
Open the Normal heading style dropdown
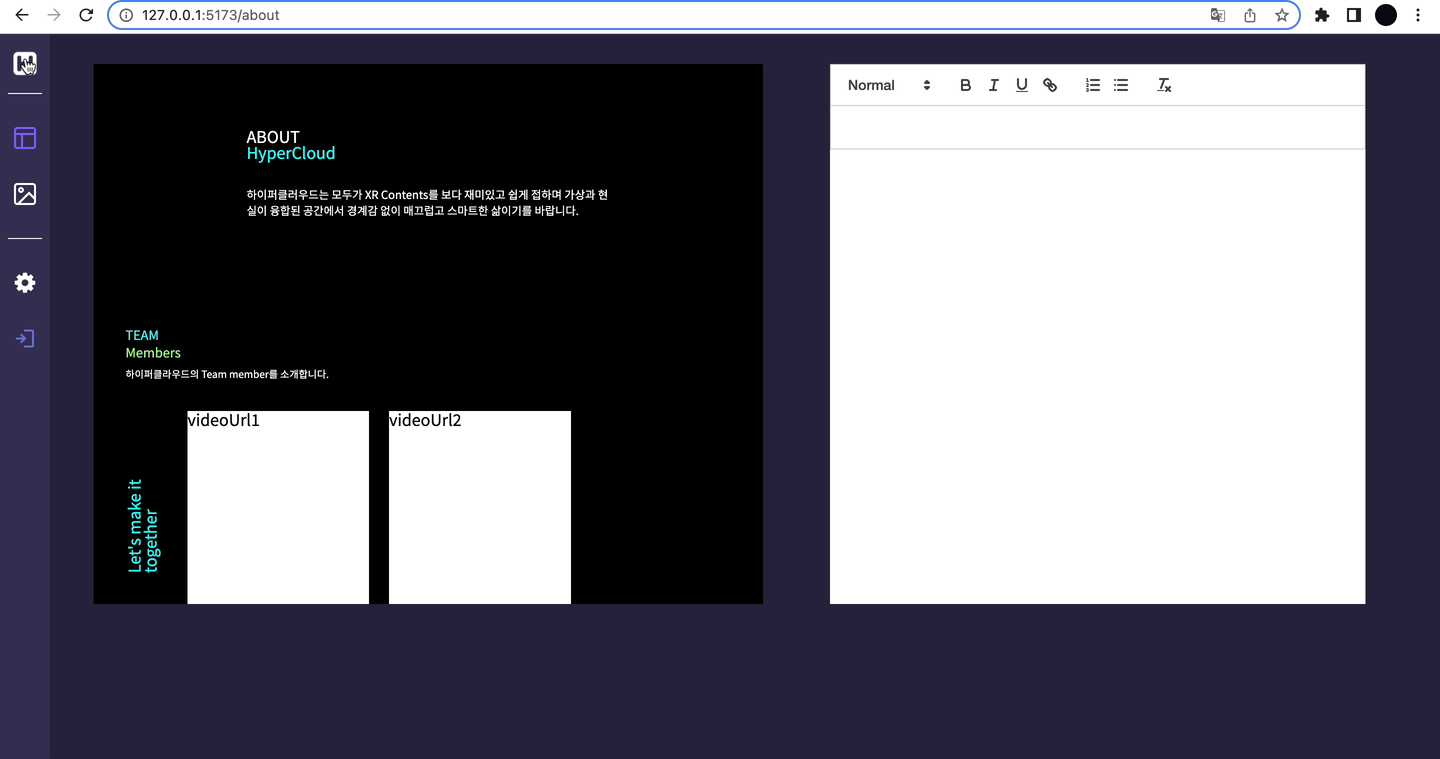click(889, 85)
